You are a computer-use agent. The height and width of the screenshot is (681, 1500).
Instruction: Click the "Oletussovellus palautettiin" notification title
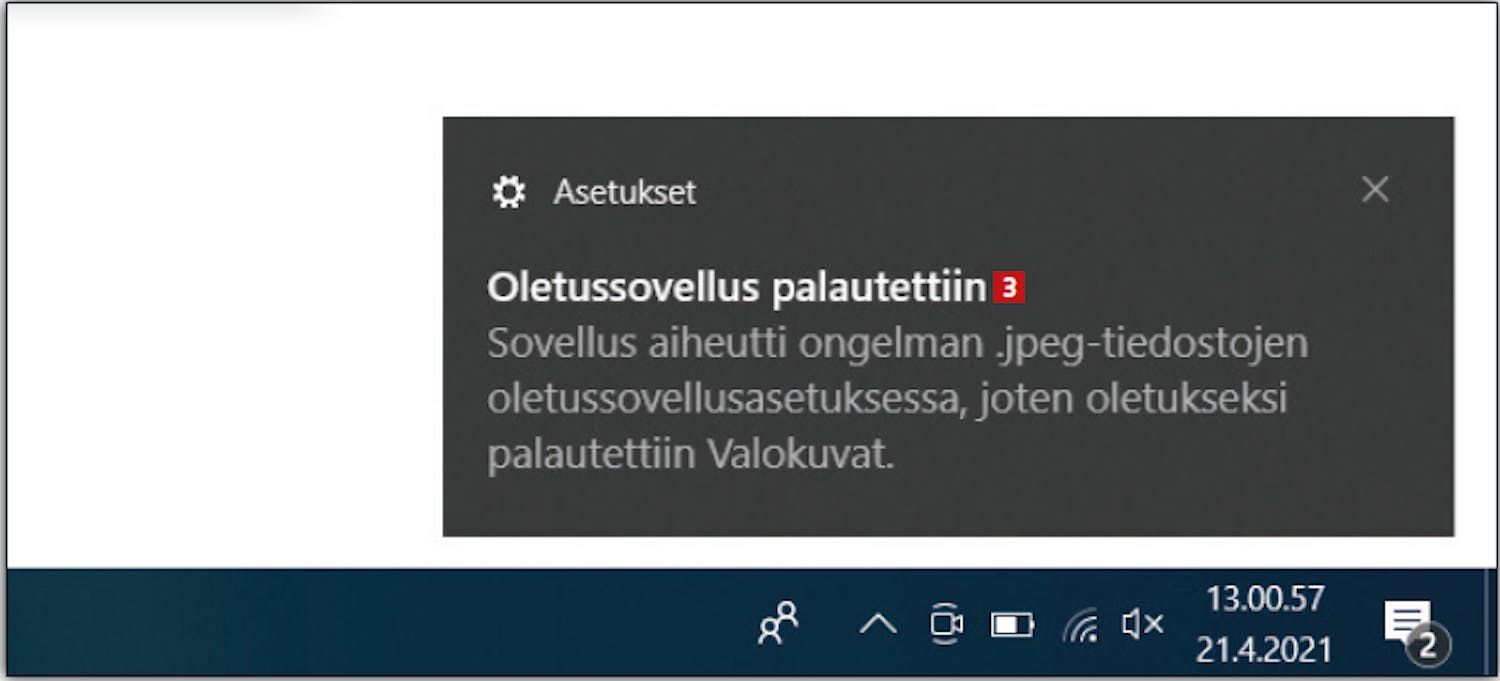coord(737,289)
